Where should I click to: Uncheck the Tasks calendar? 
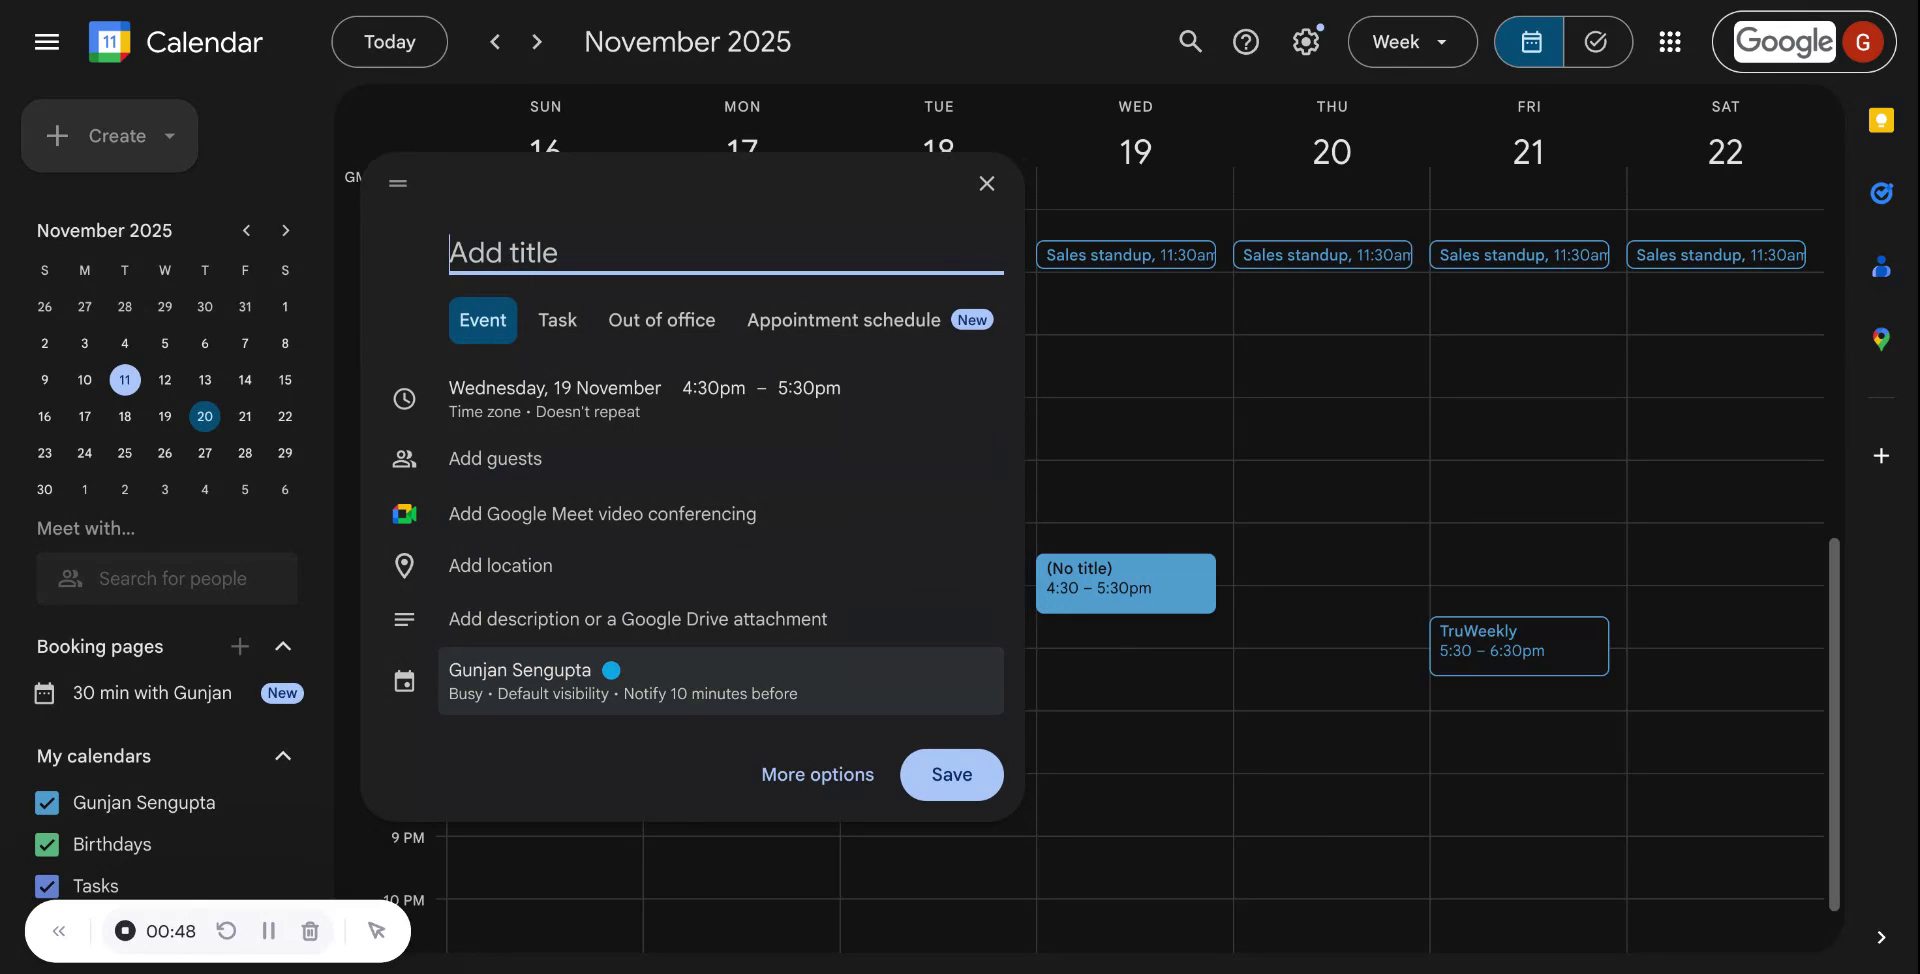(x=46, y=886)
